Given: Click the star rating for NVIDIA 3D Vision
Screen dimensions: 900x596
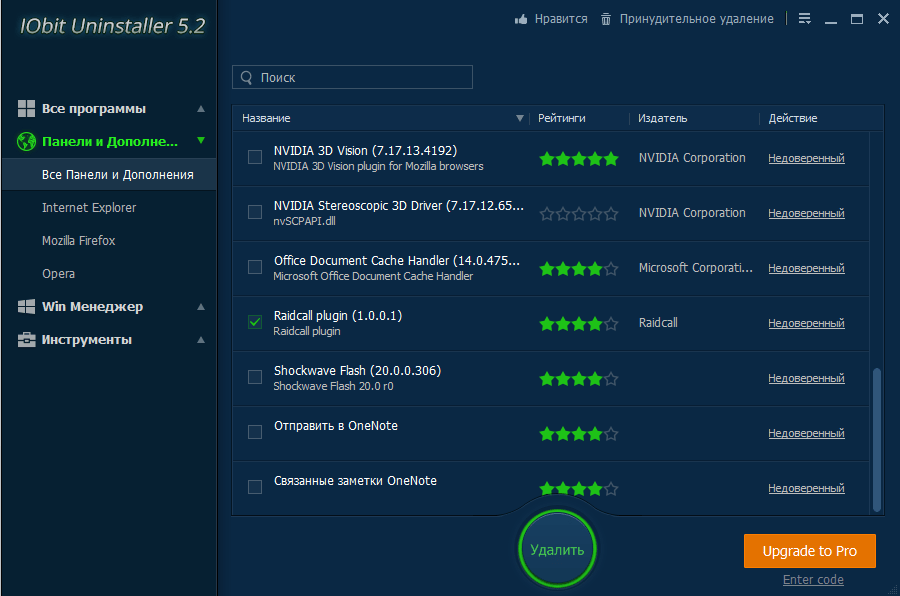Looking at the screenshot, I should (x=579, y=158).
